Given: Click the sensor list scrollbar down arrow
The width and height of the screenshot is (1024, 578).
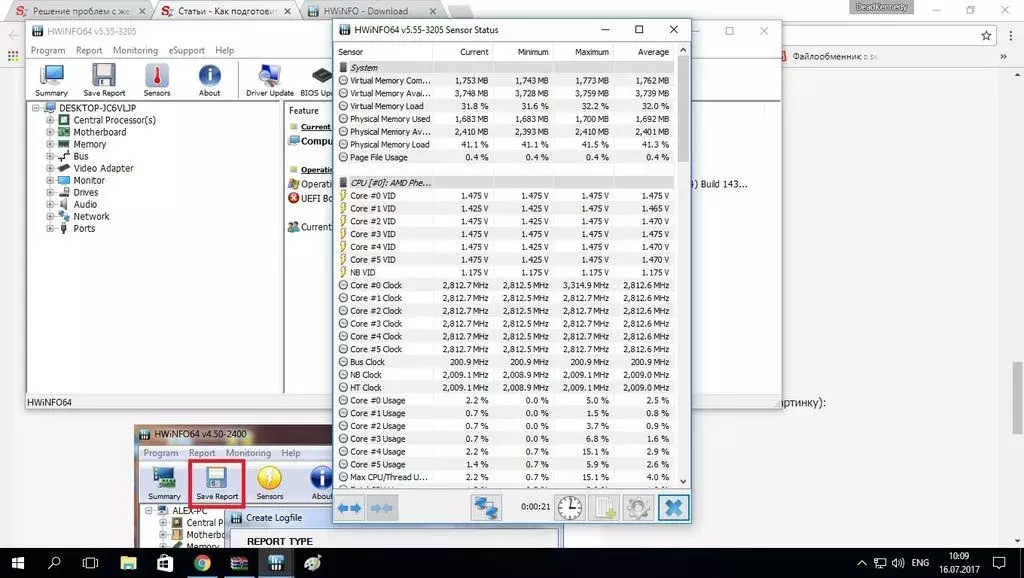Looking at the screenshot, I should coord(683,481).
